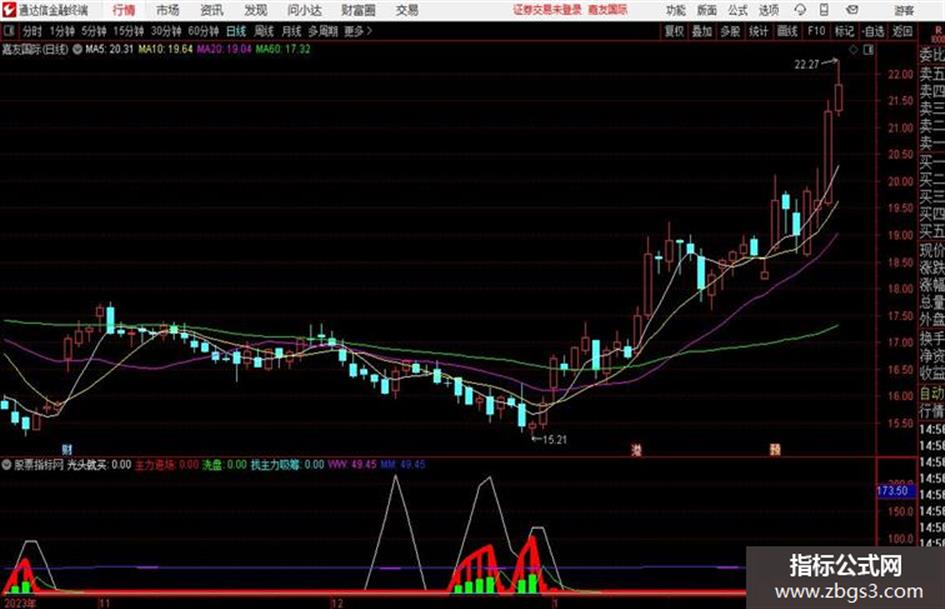Viewport: 945px width, 609px height.
Task: Click the diamond icon at chart top right
Action: (853, 50)
